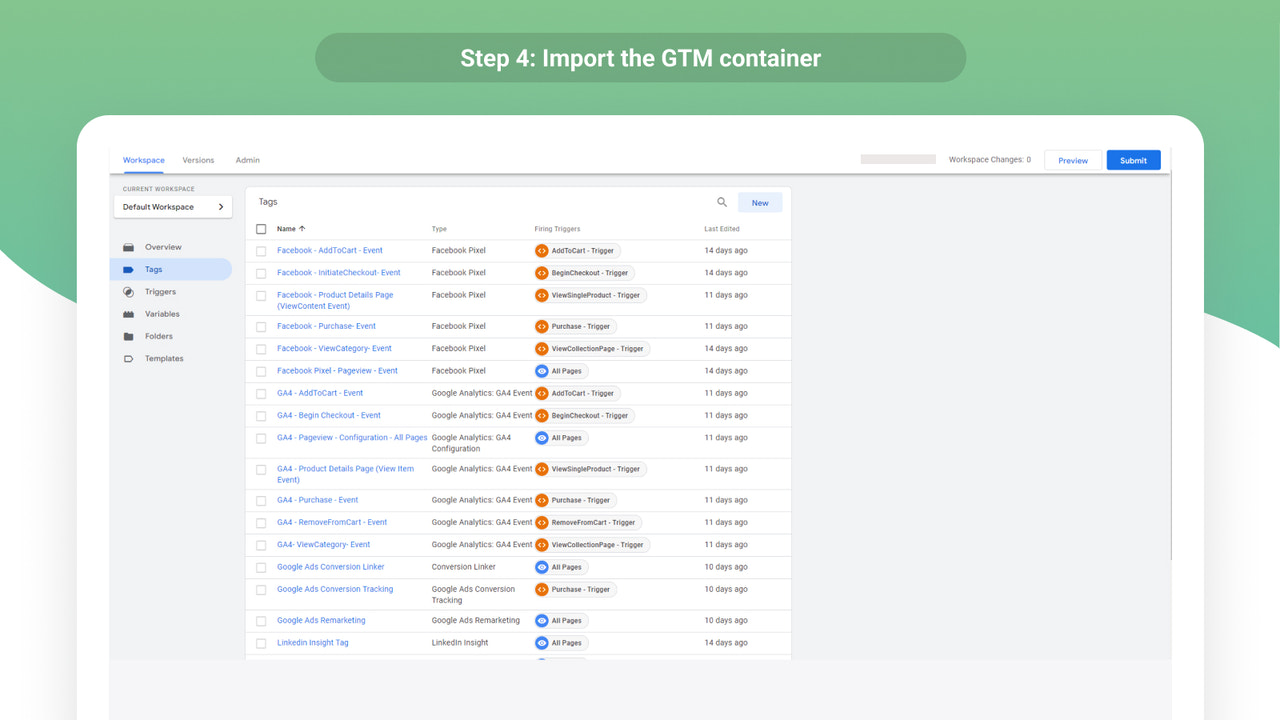1280x720 pixels.
Task: Expand the Default Workspace selector
Action: click(x=172, y=206)
